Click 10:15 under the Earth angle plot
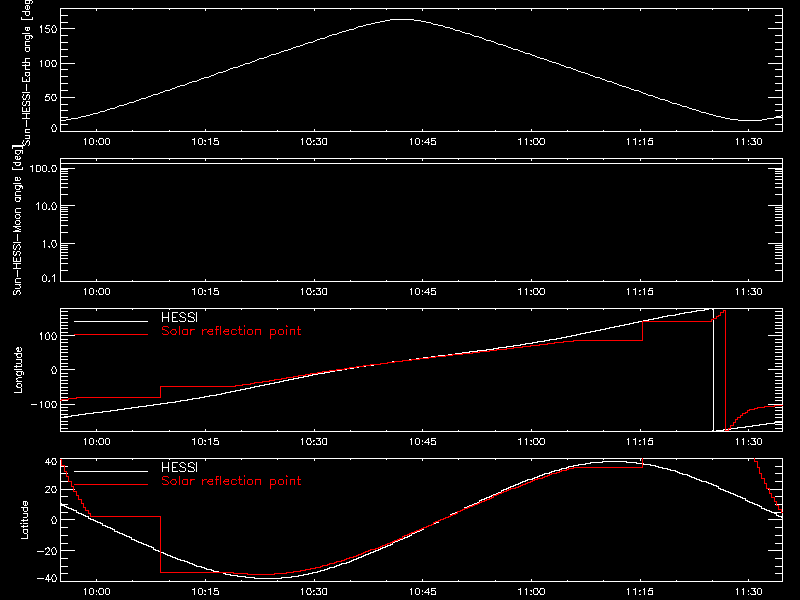Image resolution: width=800 pixels, height=600 pixels. tap(205, 142)
